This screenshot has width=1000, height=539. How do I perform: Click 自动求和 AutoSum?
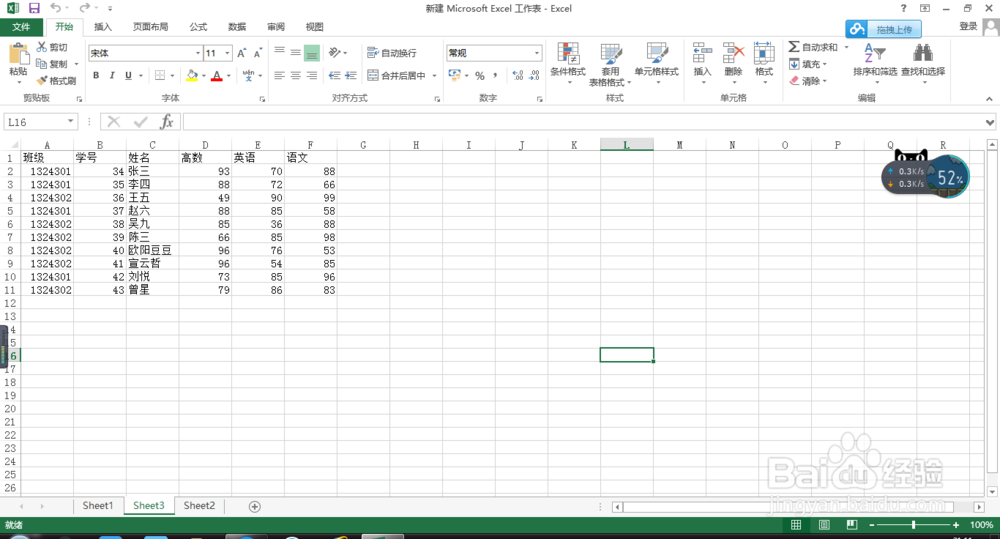point(813,47)
